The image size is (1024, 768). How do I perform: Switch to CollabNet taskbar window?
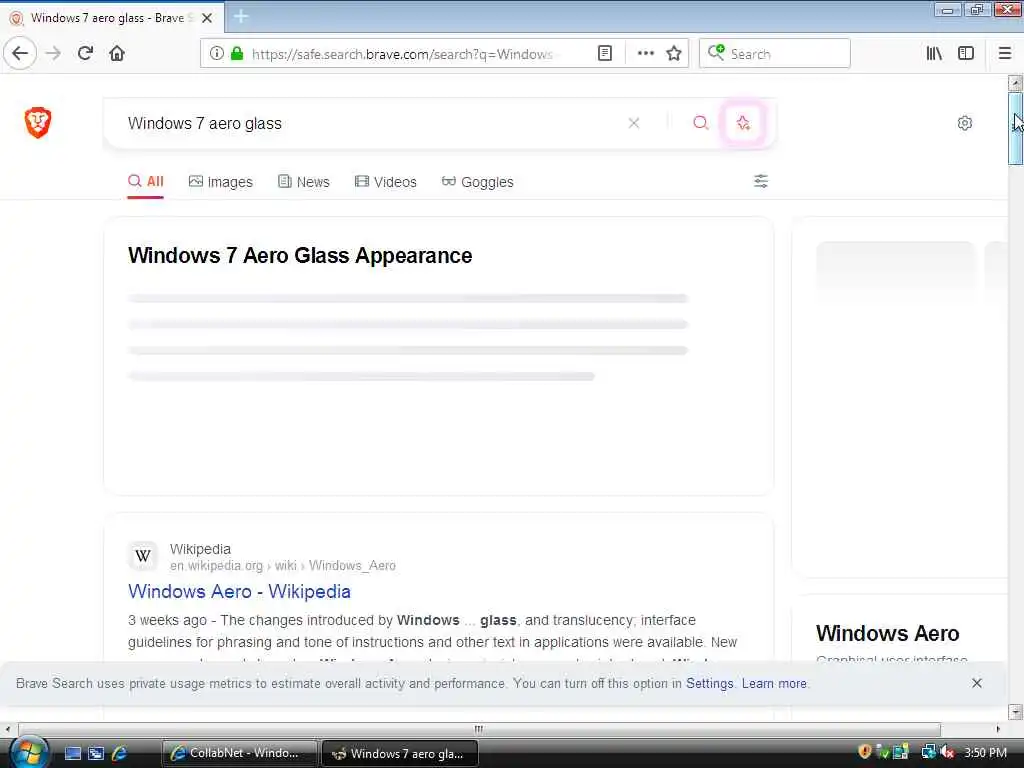click(239, 753)
